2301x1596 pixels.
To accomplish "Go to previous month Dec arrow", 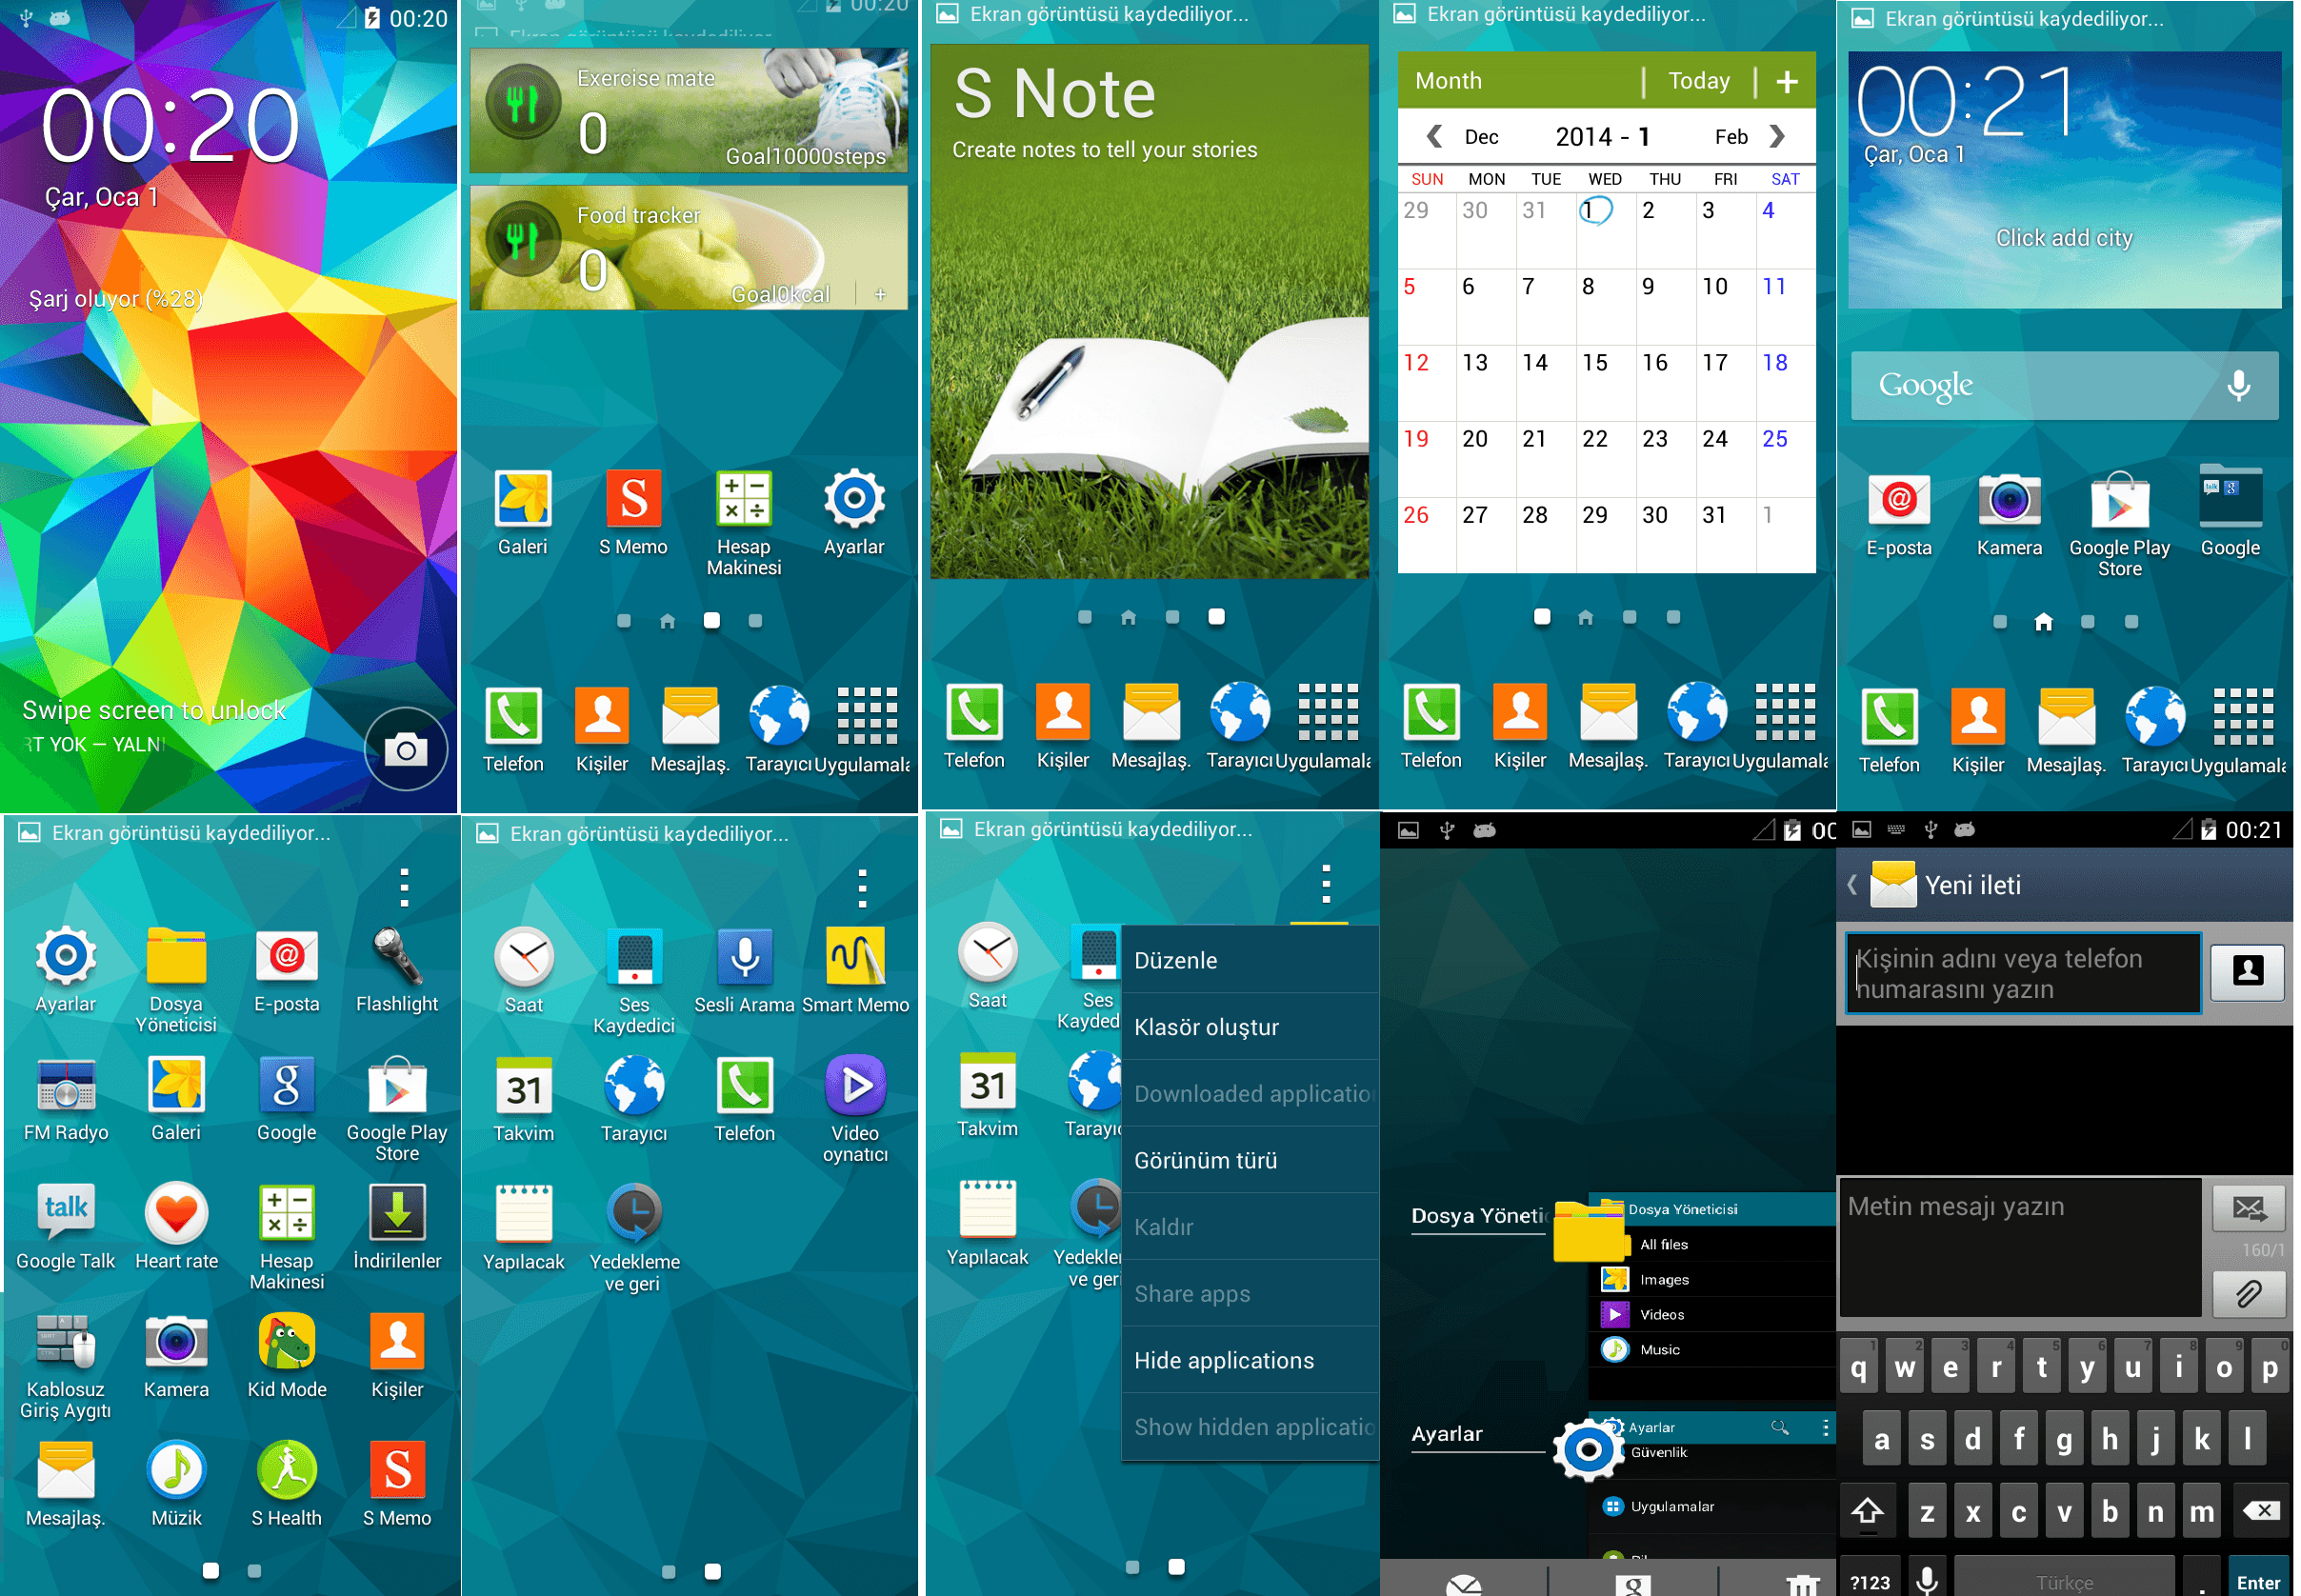I will click(1434, 137).
